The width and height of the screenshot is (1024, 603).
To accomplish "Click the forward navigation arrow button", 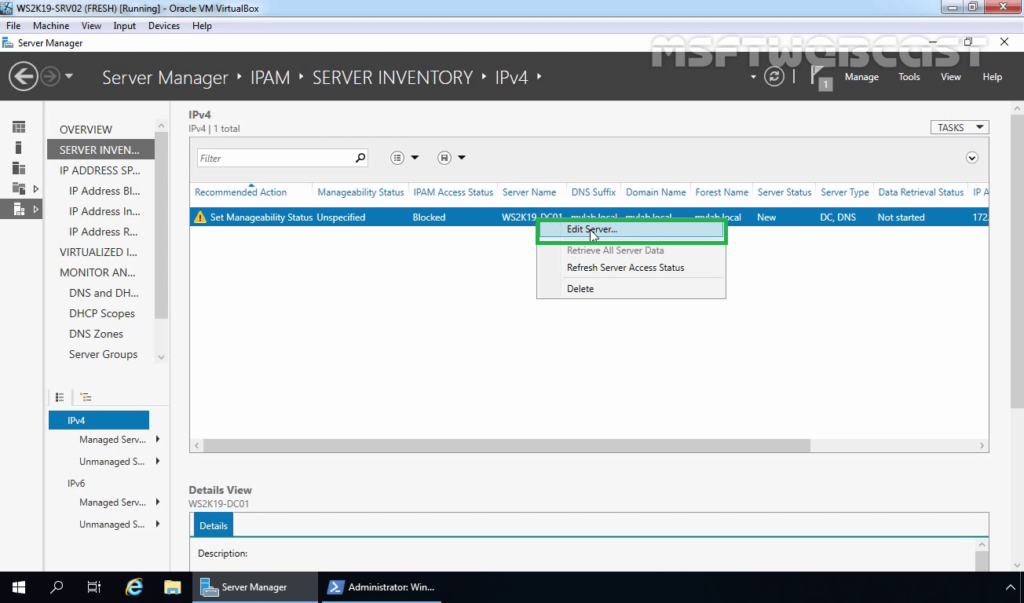I will (50, 76).
